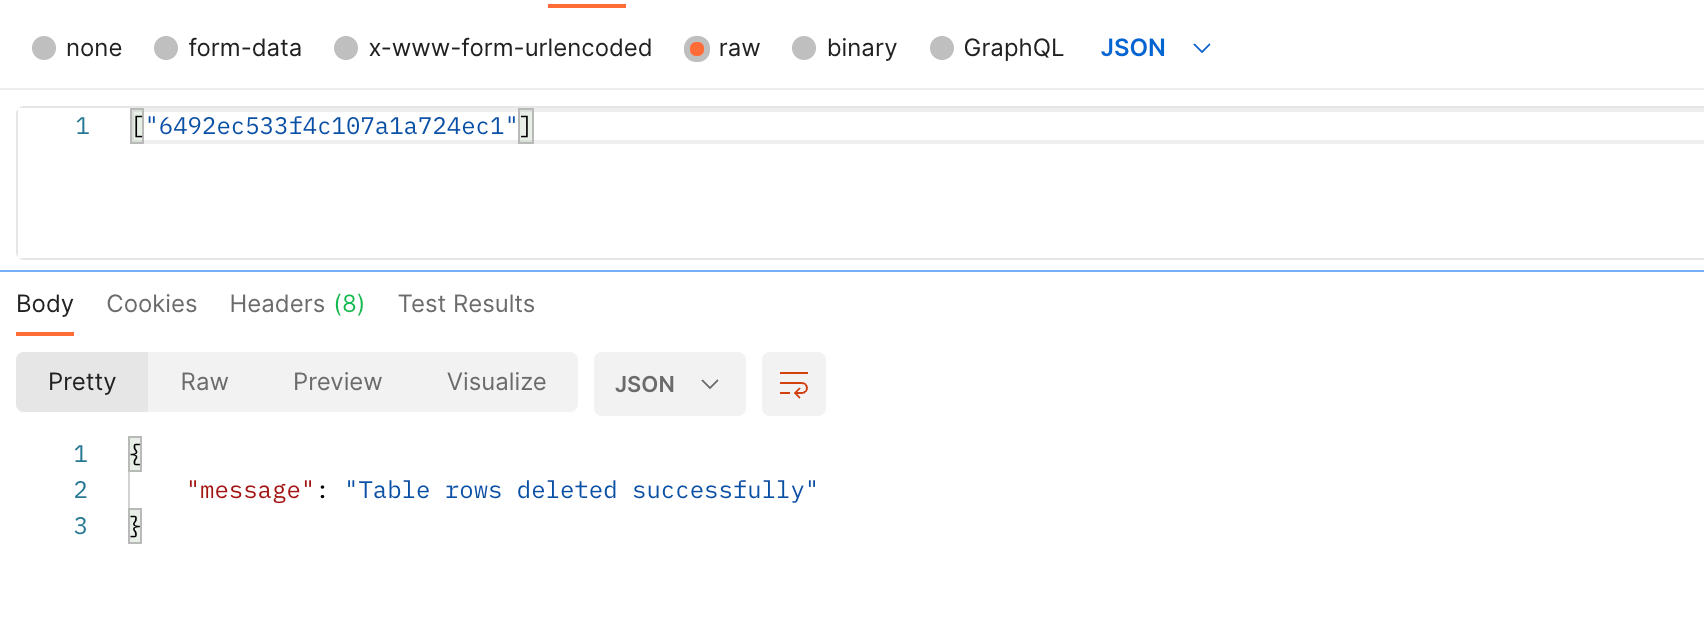Click the closing brace fold marker on line 3
The image size is (1704, 630).
click(133, 525)
